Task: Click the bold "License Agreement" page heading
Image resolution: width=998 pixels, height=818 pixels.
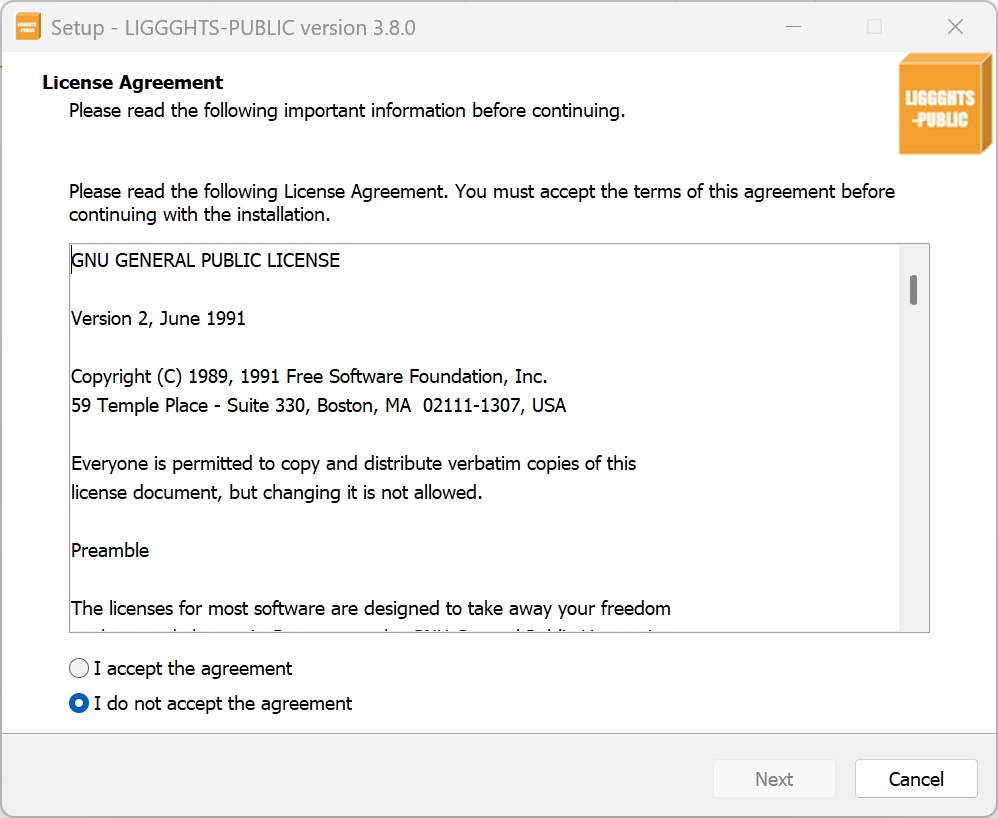Action: coord(133,83)
